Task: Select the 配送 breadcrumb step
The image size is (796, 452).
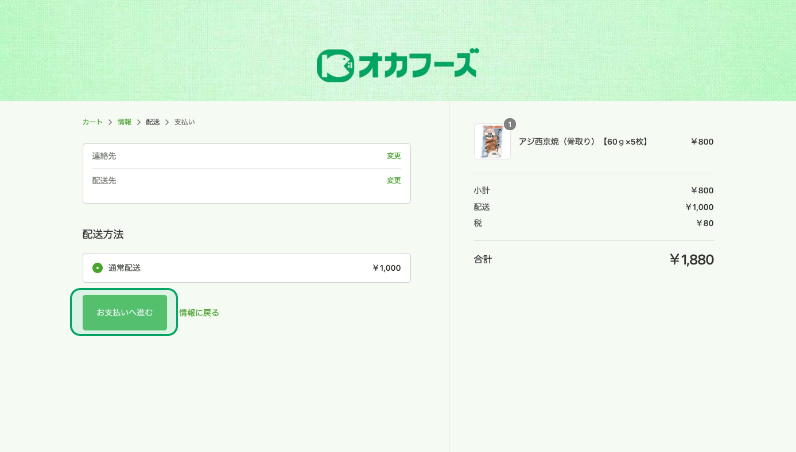Action: [153, 122]
